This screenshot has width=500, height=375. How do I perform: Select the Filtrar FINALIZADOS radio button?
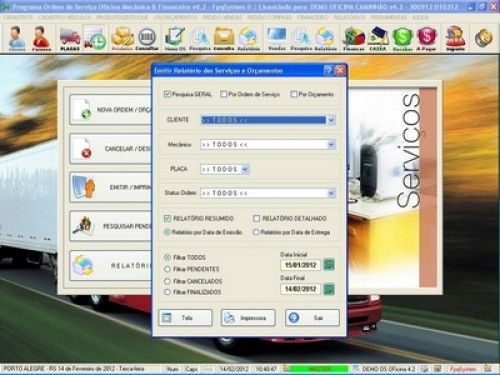[167, 292]
